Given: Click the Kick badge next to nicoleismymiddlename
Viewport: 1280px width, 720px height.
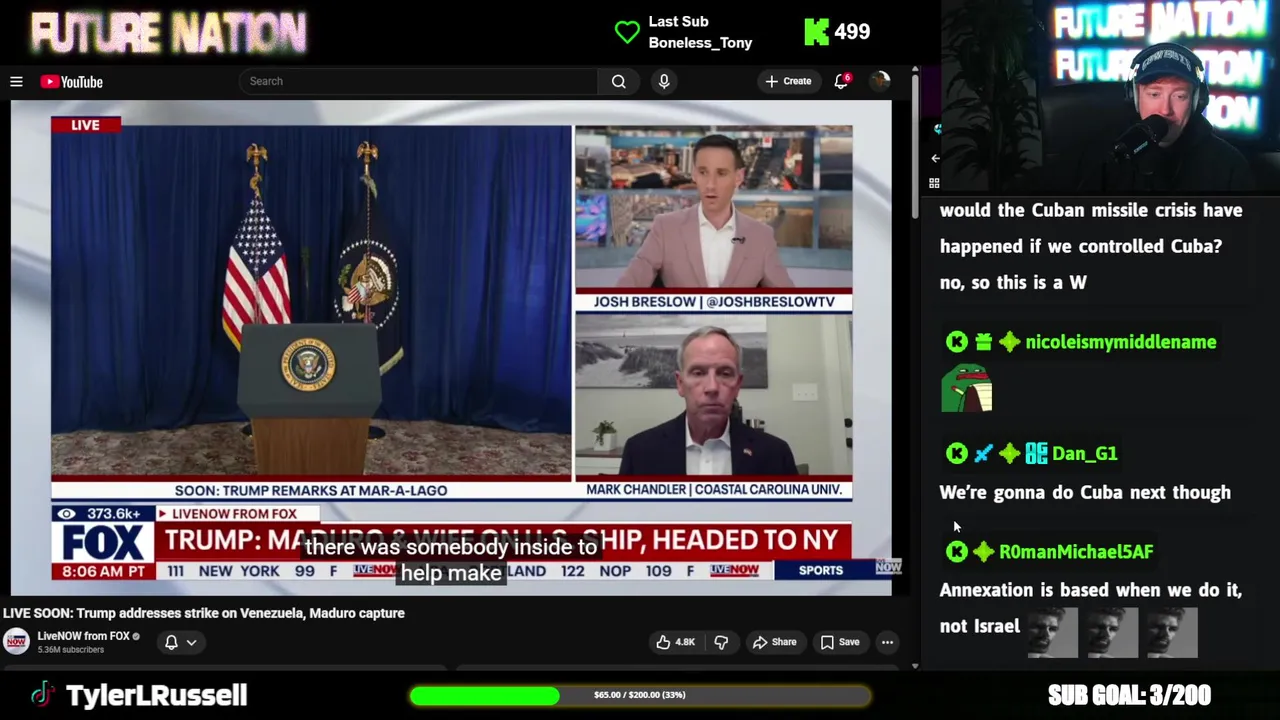Looking at the screenshot, I should (x=957, y=342).
